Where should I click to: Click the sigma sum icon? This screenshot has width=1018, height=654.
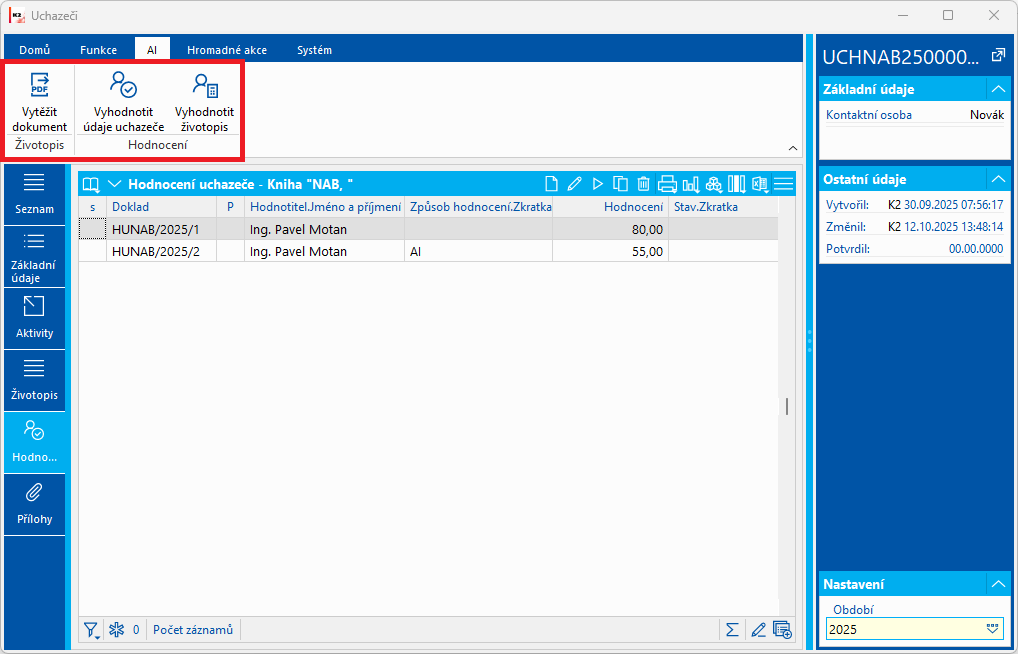(x=732, y=629)
